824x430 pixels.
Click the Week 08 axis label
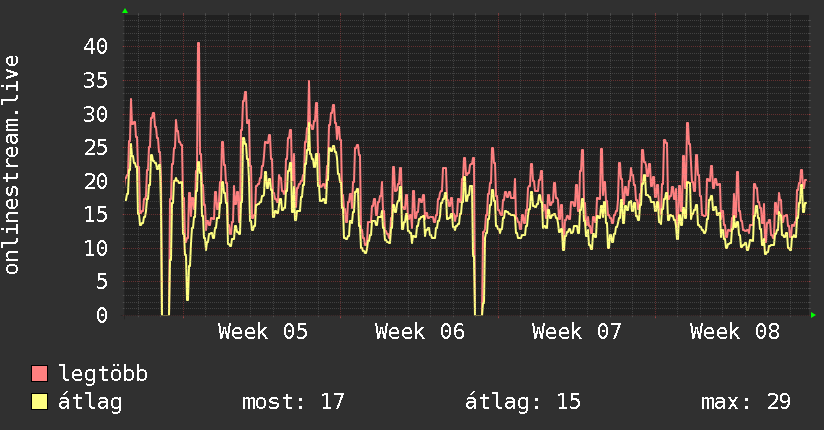point(735,332)
